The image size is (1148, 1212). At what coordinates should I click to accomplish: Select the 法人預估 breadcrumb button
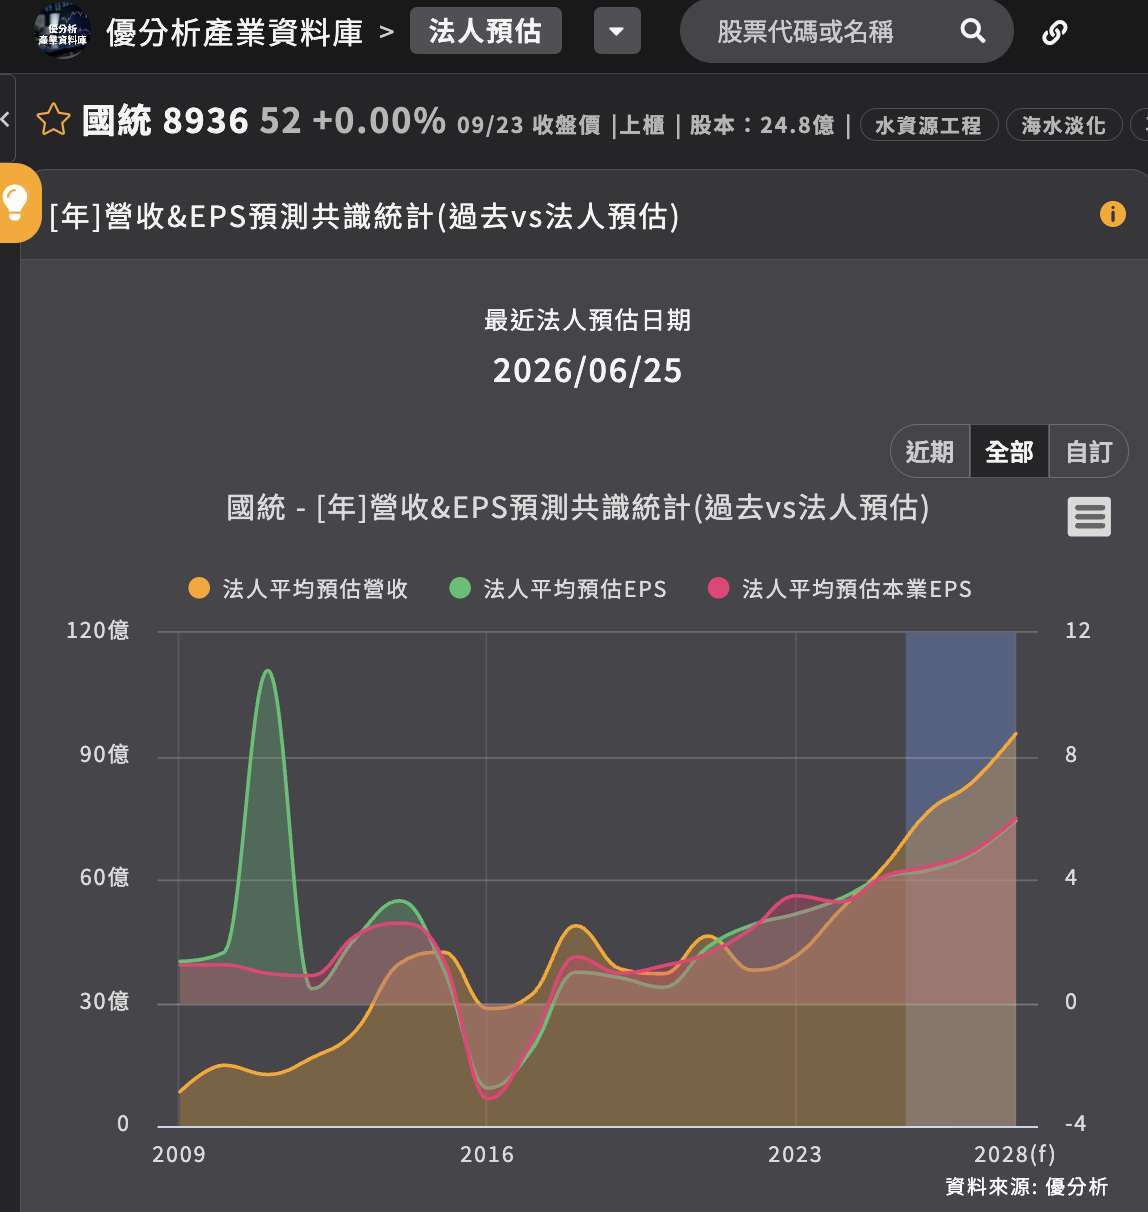click(x=486, y=31)
